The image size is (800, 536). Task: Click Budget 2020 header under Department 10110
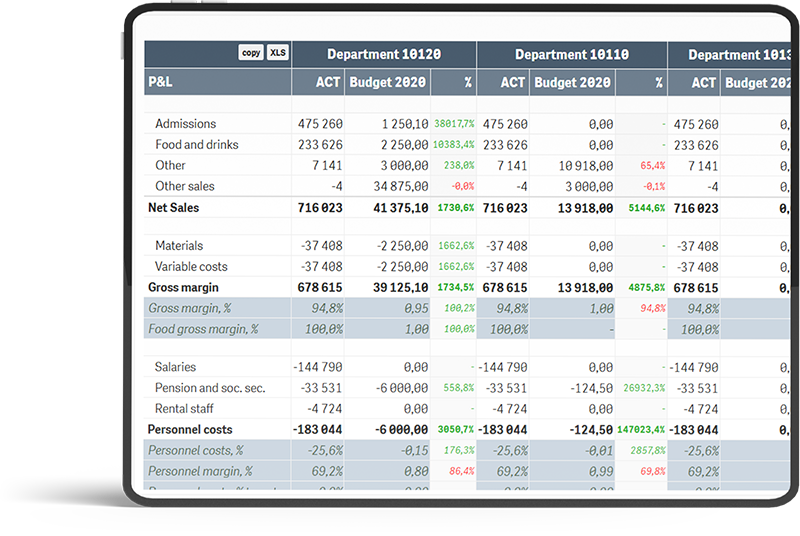pos(571,82)
